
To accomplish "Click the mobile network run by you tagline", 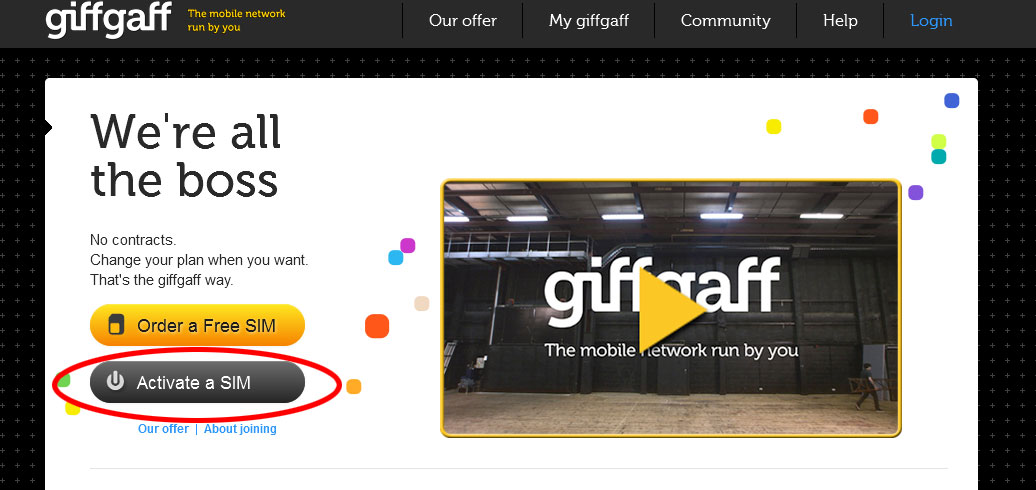I will click(237, 20).
